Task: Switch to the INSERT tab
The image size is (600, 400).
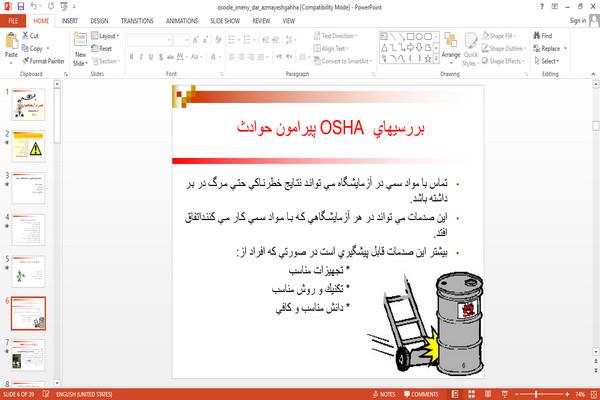Action: [70, 21]
